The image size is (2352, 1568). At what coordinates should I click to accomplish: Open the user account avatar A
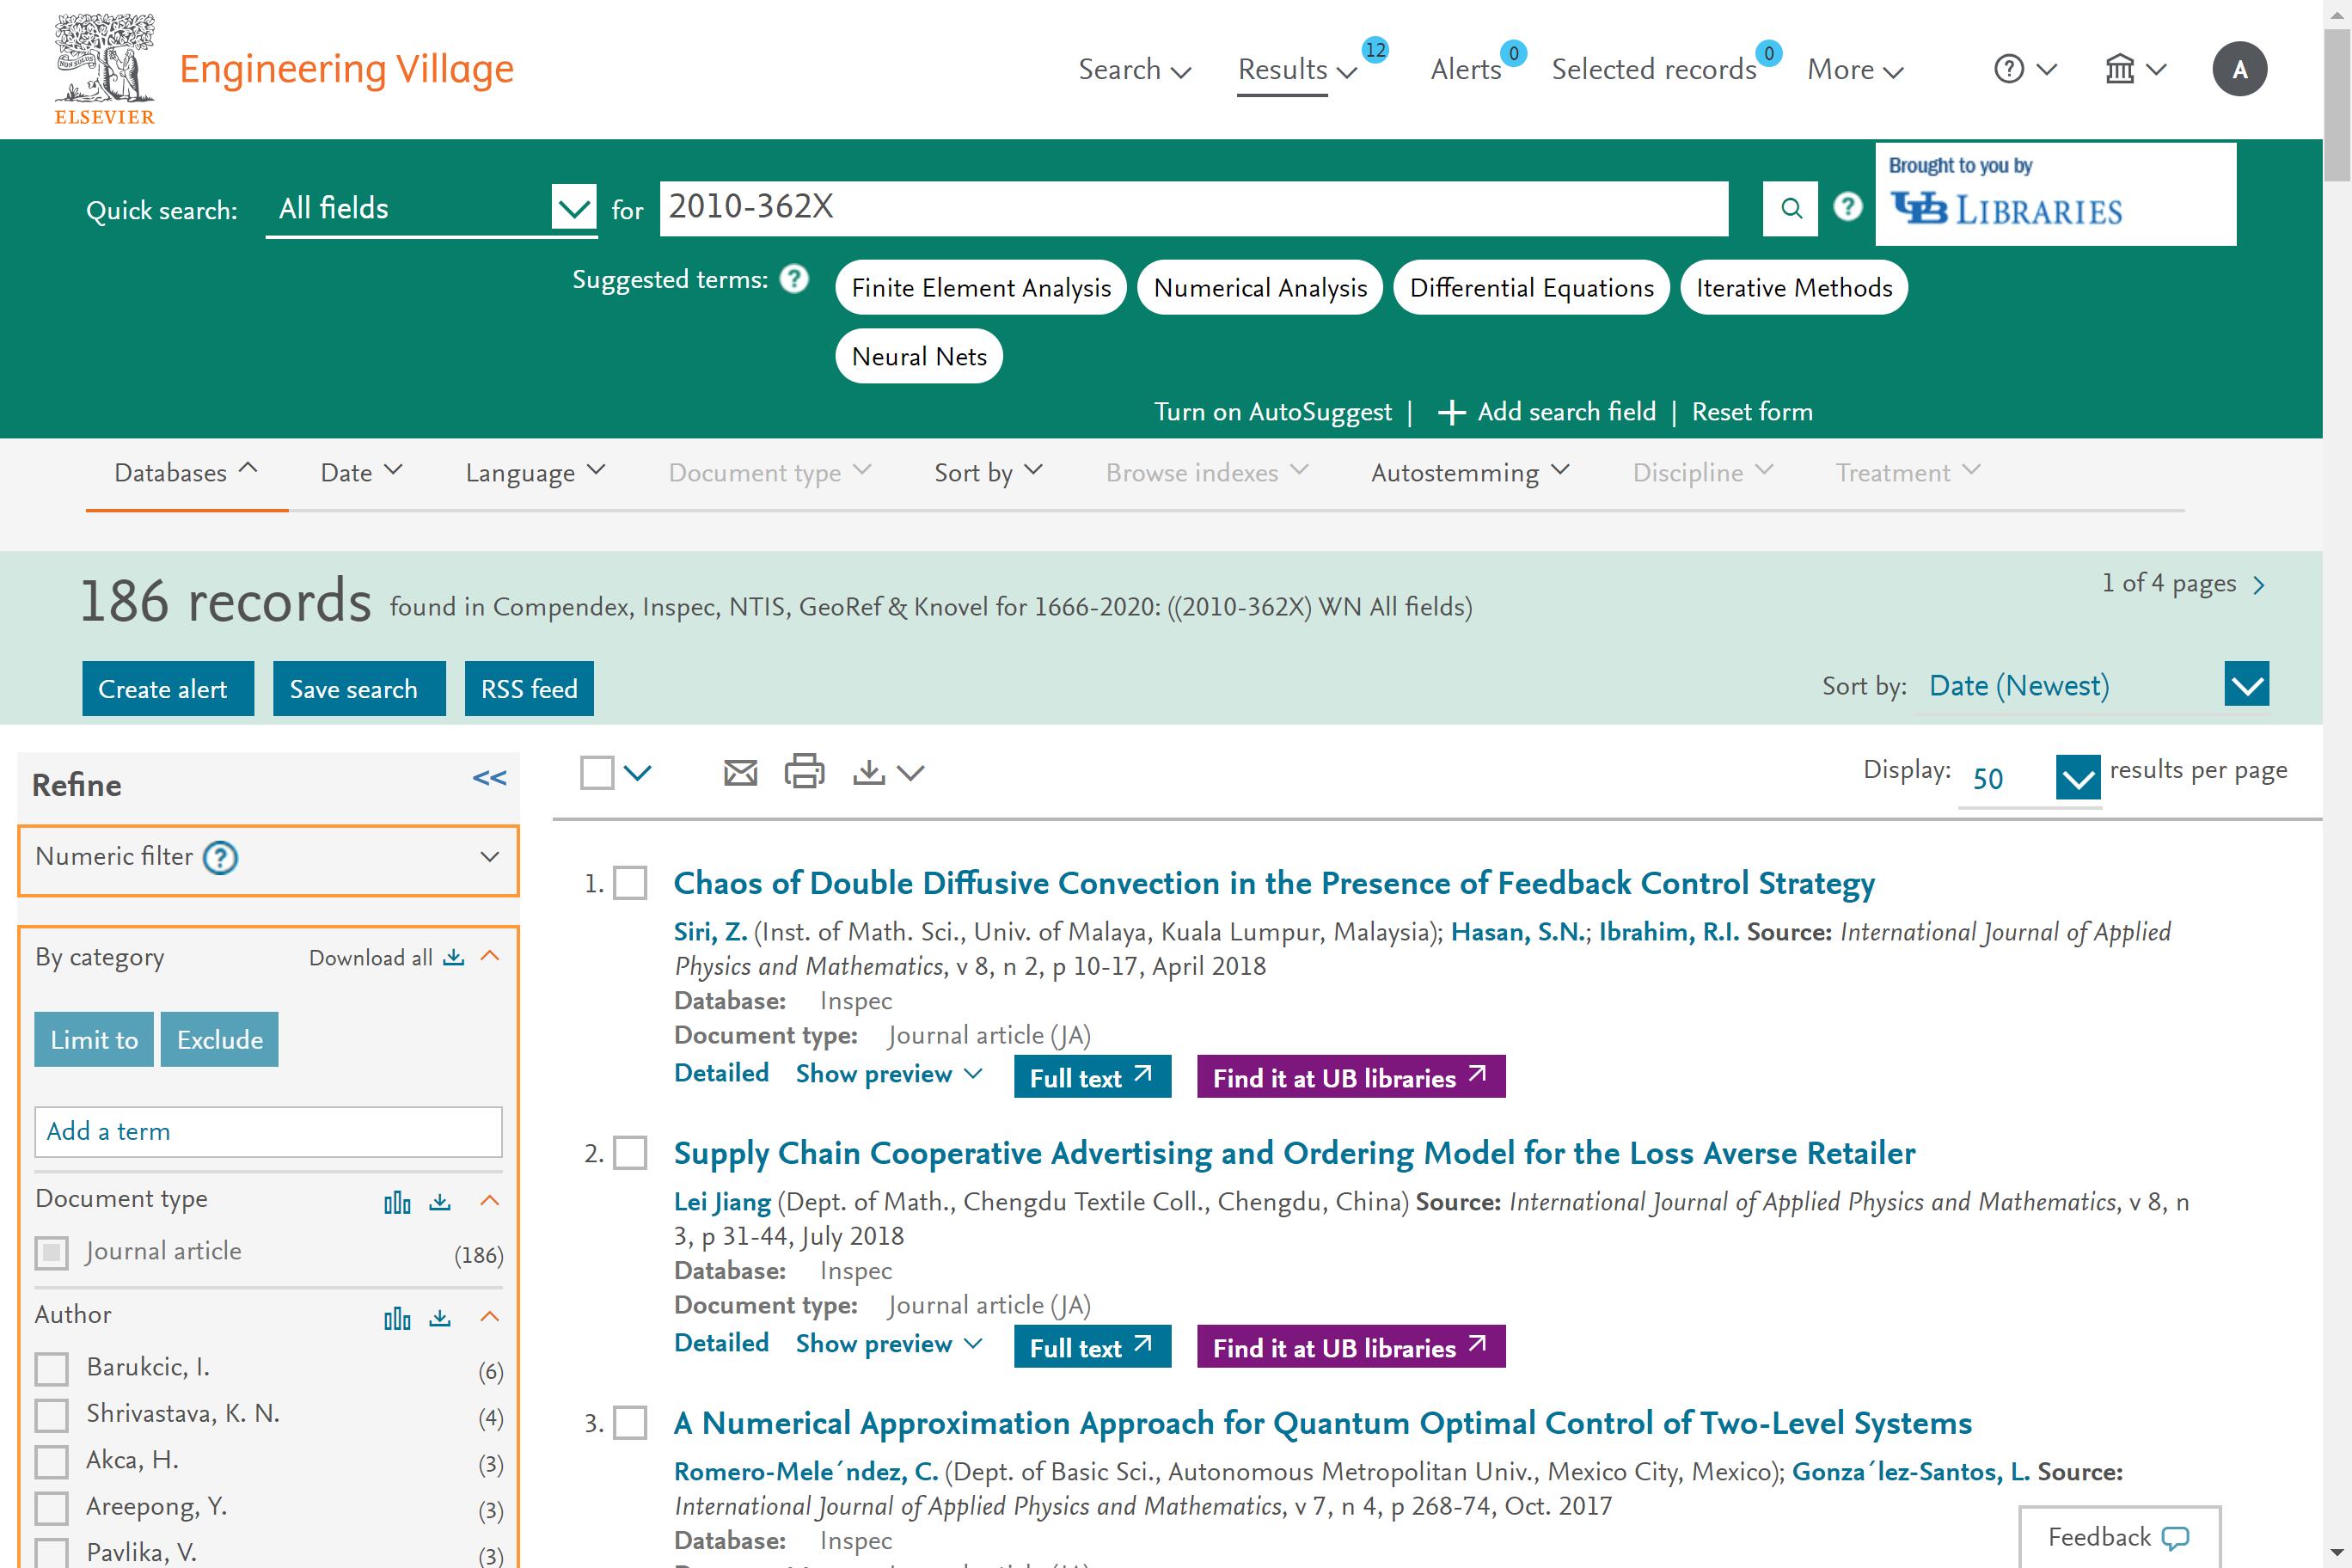(x=2239, y=69)
